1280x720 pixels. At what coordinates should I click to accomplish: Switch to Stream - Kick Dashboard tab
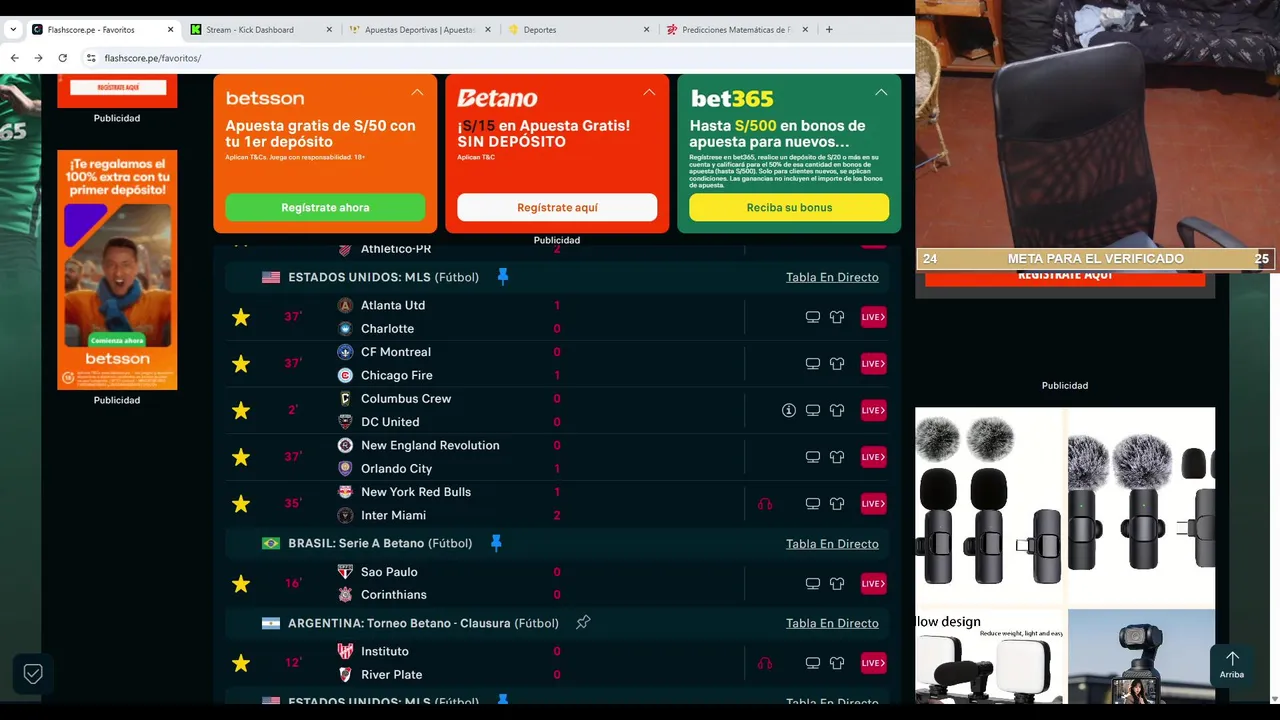tap(260, 30)
